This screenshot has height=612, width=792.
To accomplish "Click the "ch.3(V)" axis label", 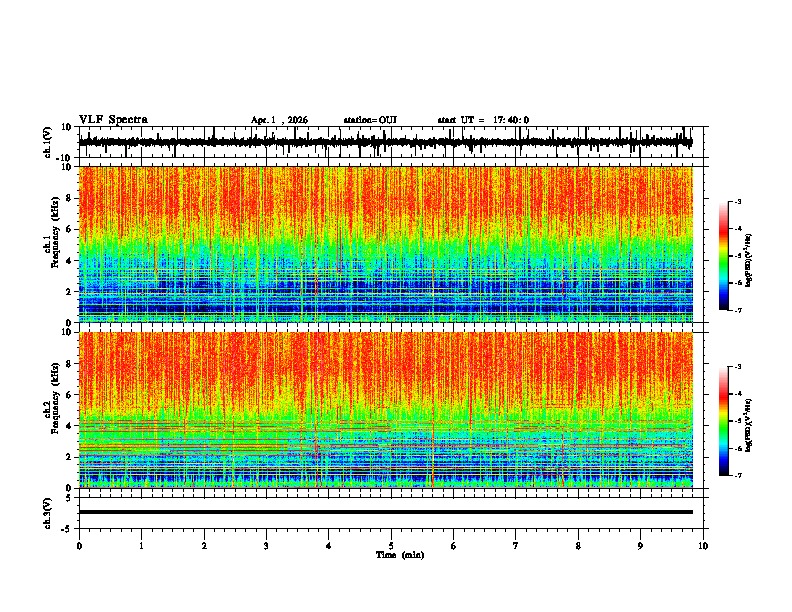I will click(47, 513).
